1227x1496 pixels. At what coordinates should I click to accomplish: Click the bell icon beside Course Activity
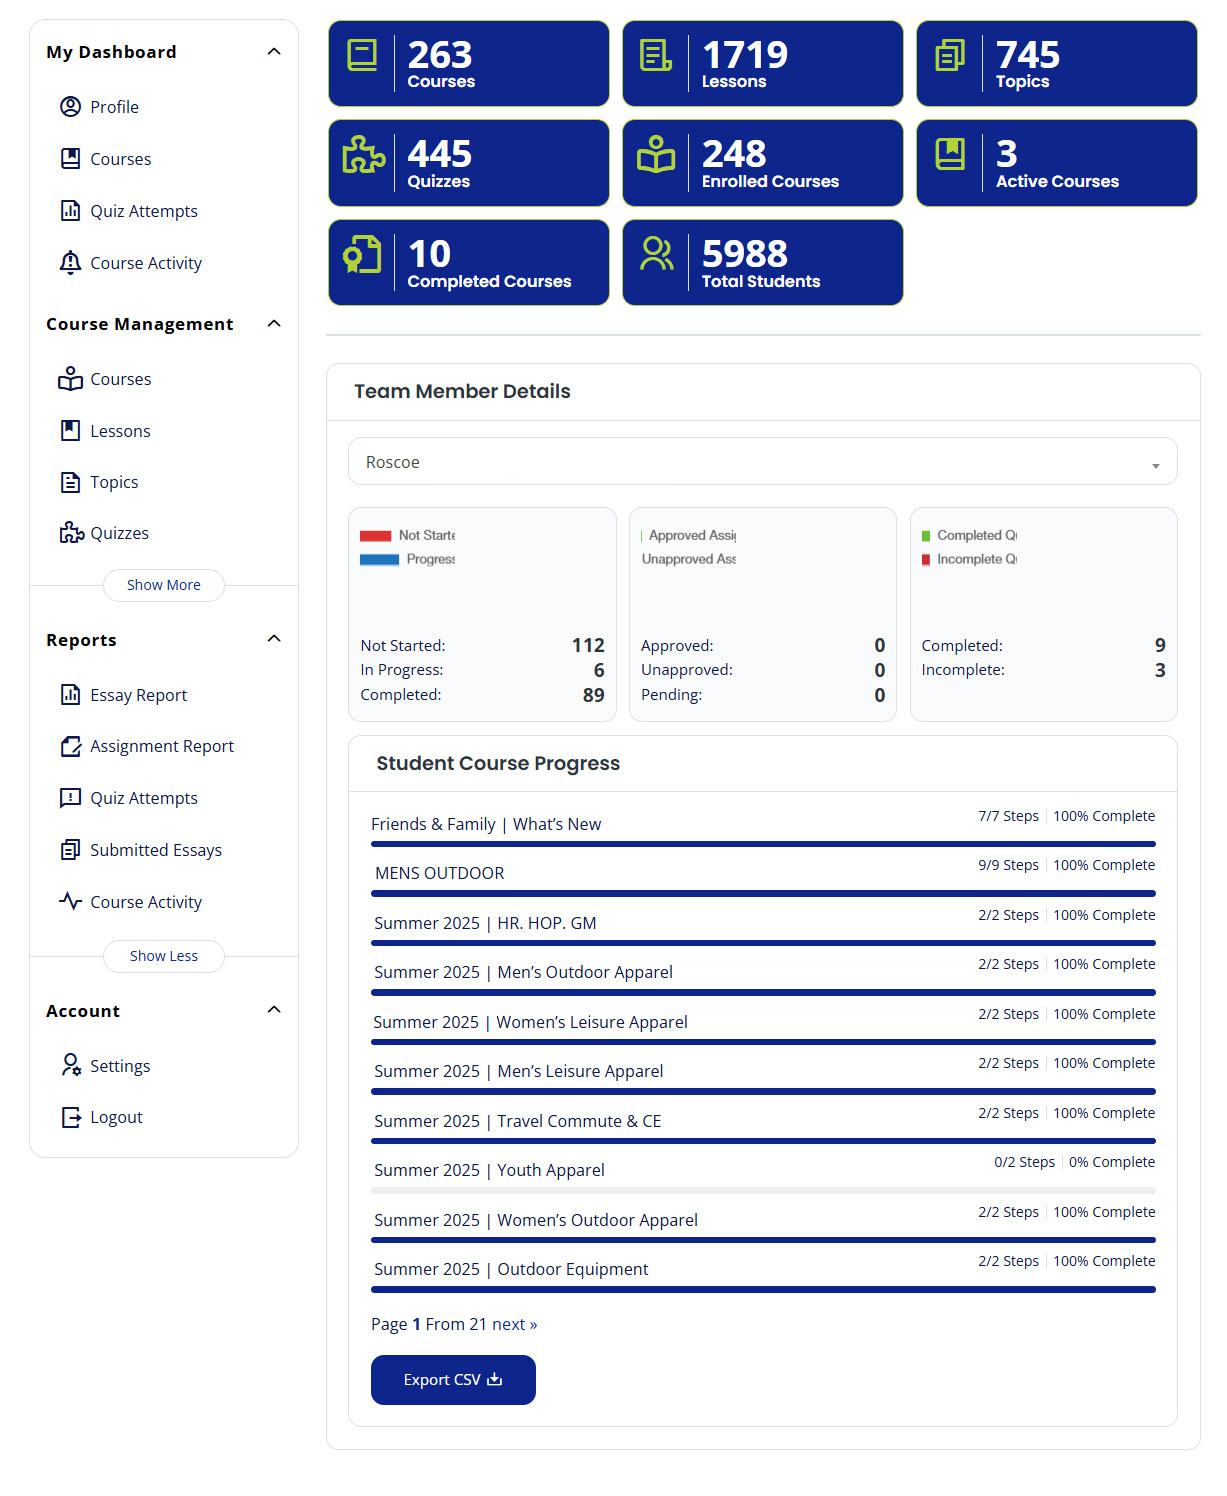70,263
